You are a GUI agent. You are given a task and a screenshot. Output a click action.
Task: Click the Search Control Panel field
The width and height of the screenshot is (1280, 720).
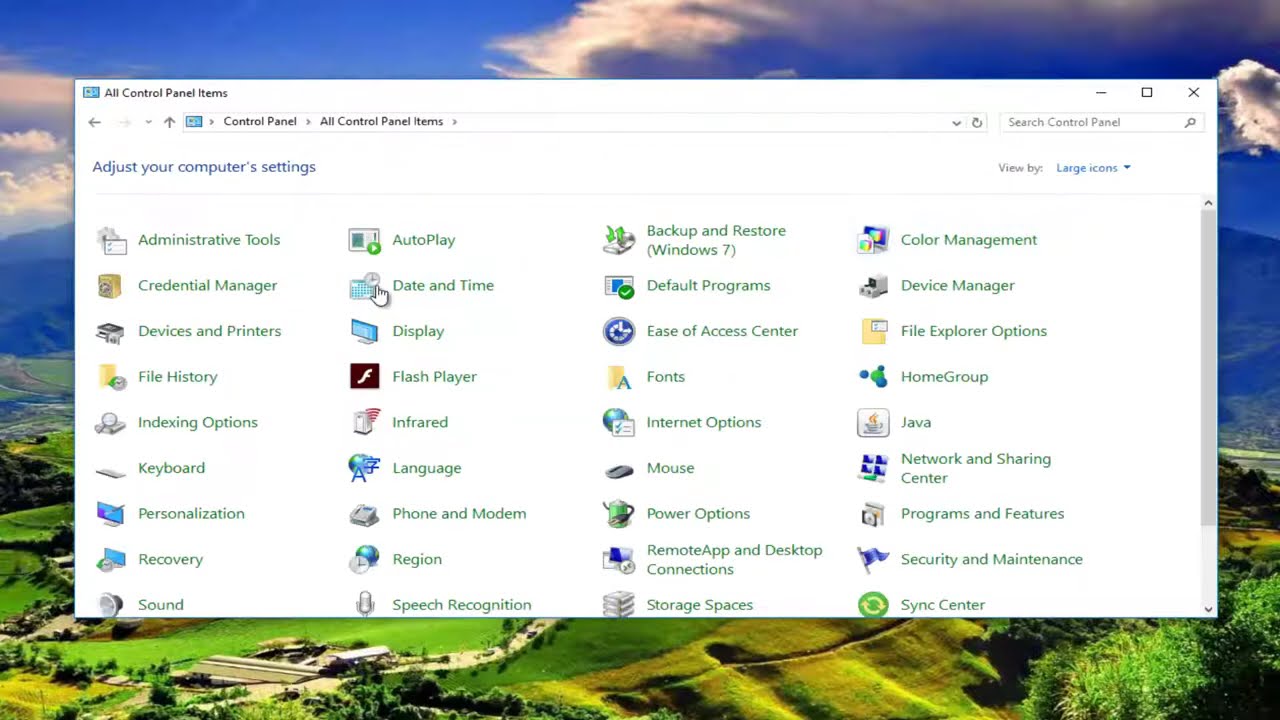[1101, 122]
